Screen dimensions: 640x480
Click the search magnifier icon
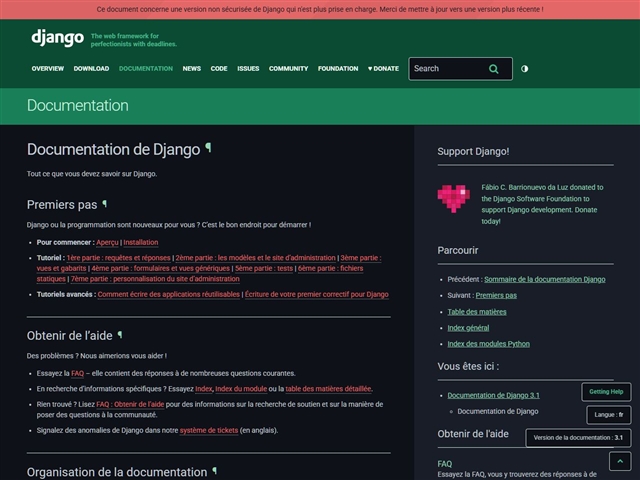click(x=493, y=69)
